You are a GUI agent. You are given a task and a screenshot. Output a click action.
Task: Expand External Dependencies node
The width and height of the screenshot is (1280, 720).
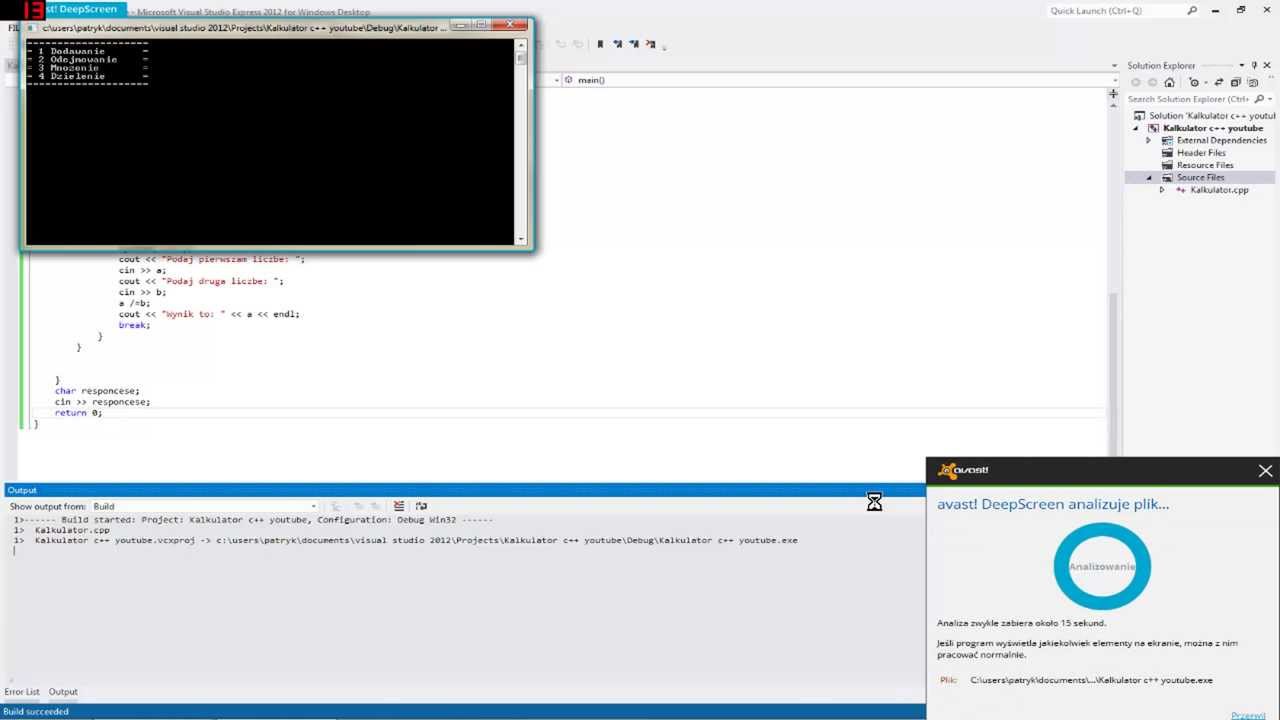coord(1148,141)
